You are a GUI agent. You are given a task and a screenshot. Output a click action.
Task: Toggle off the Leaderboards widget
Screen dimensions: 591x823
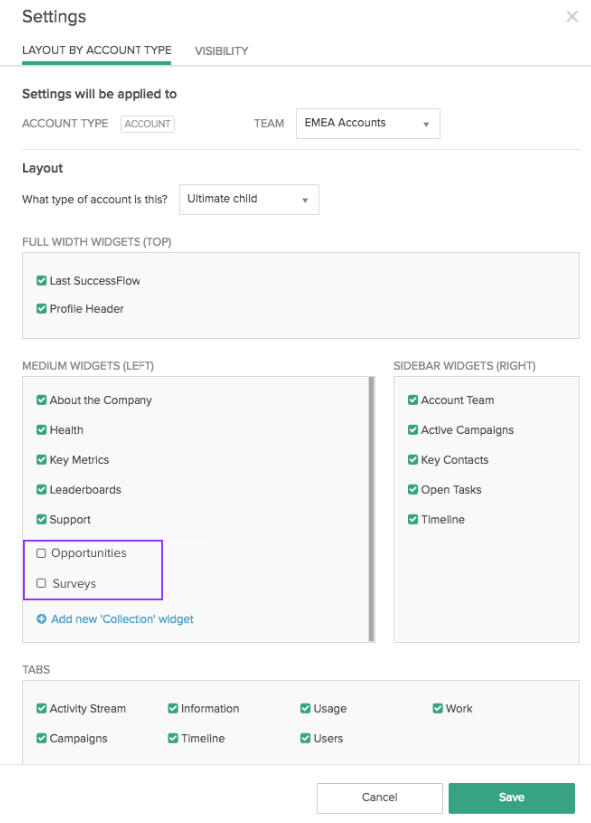41,490
